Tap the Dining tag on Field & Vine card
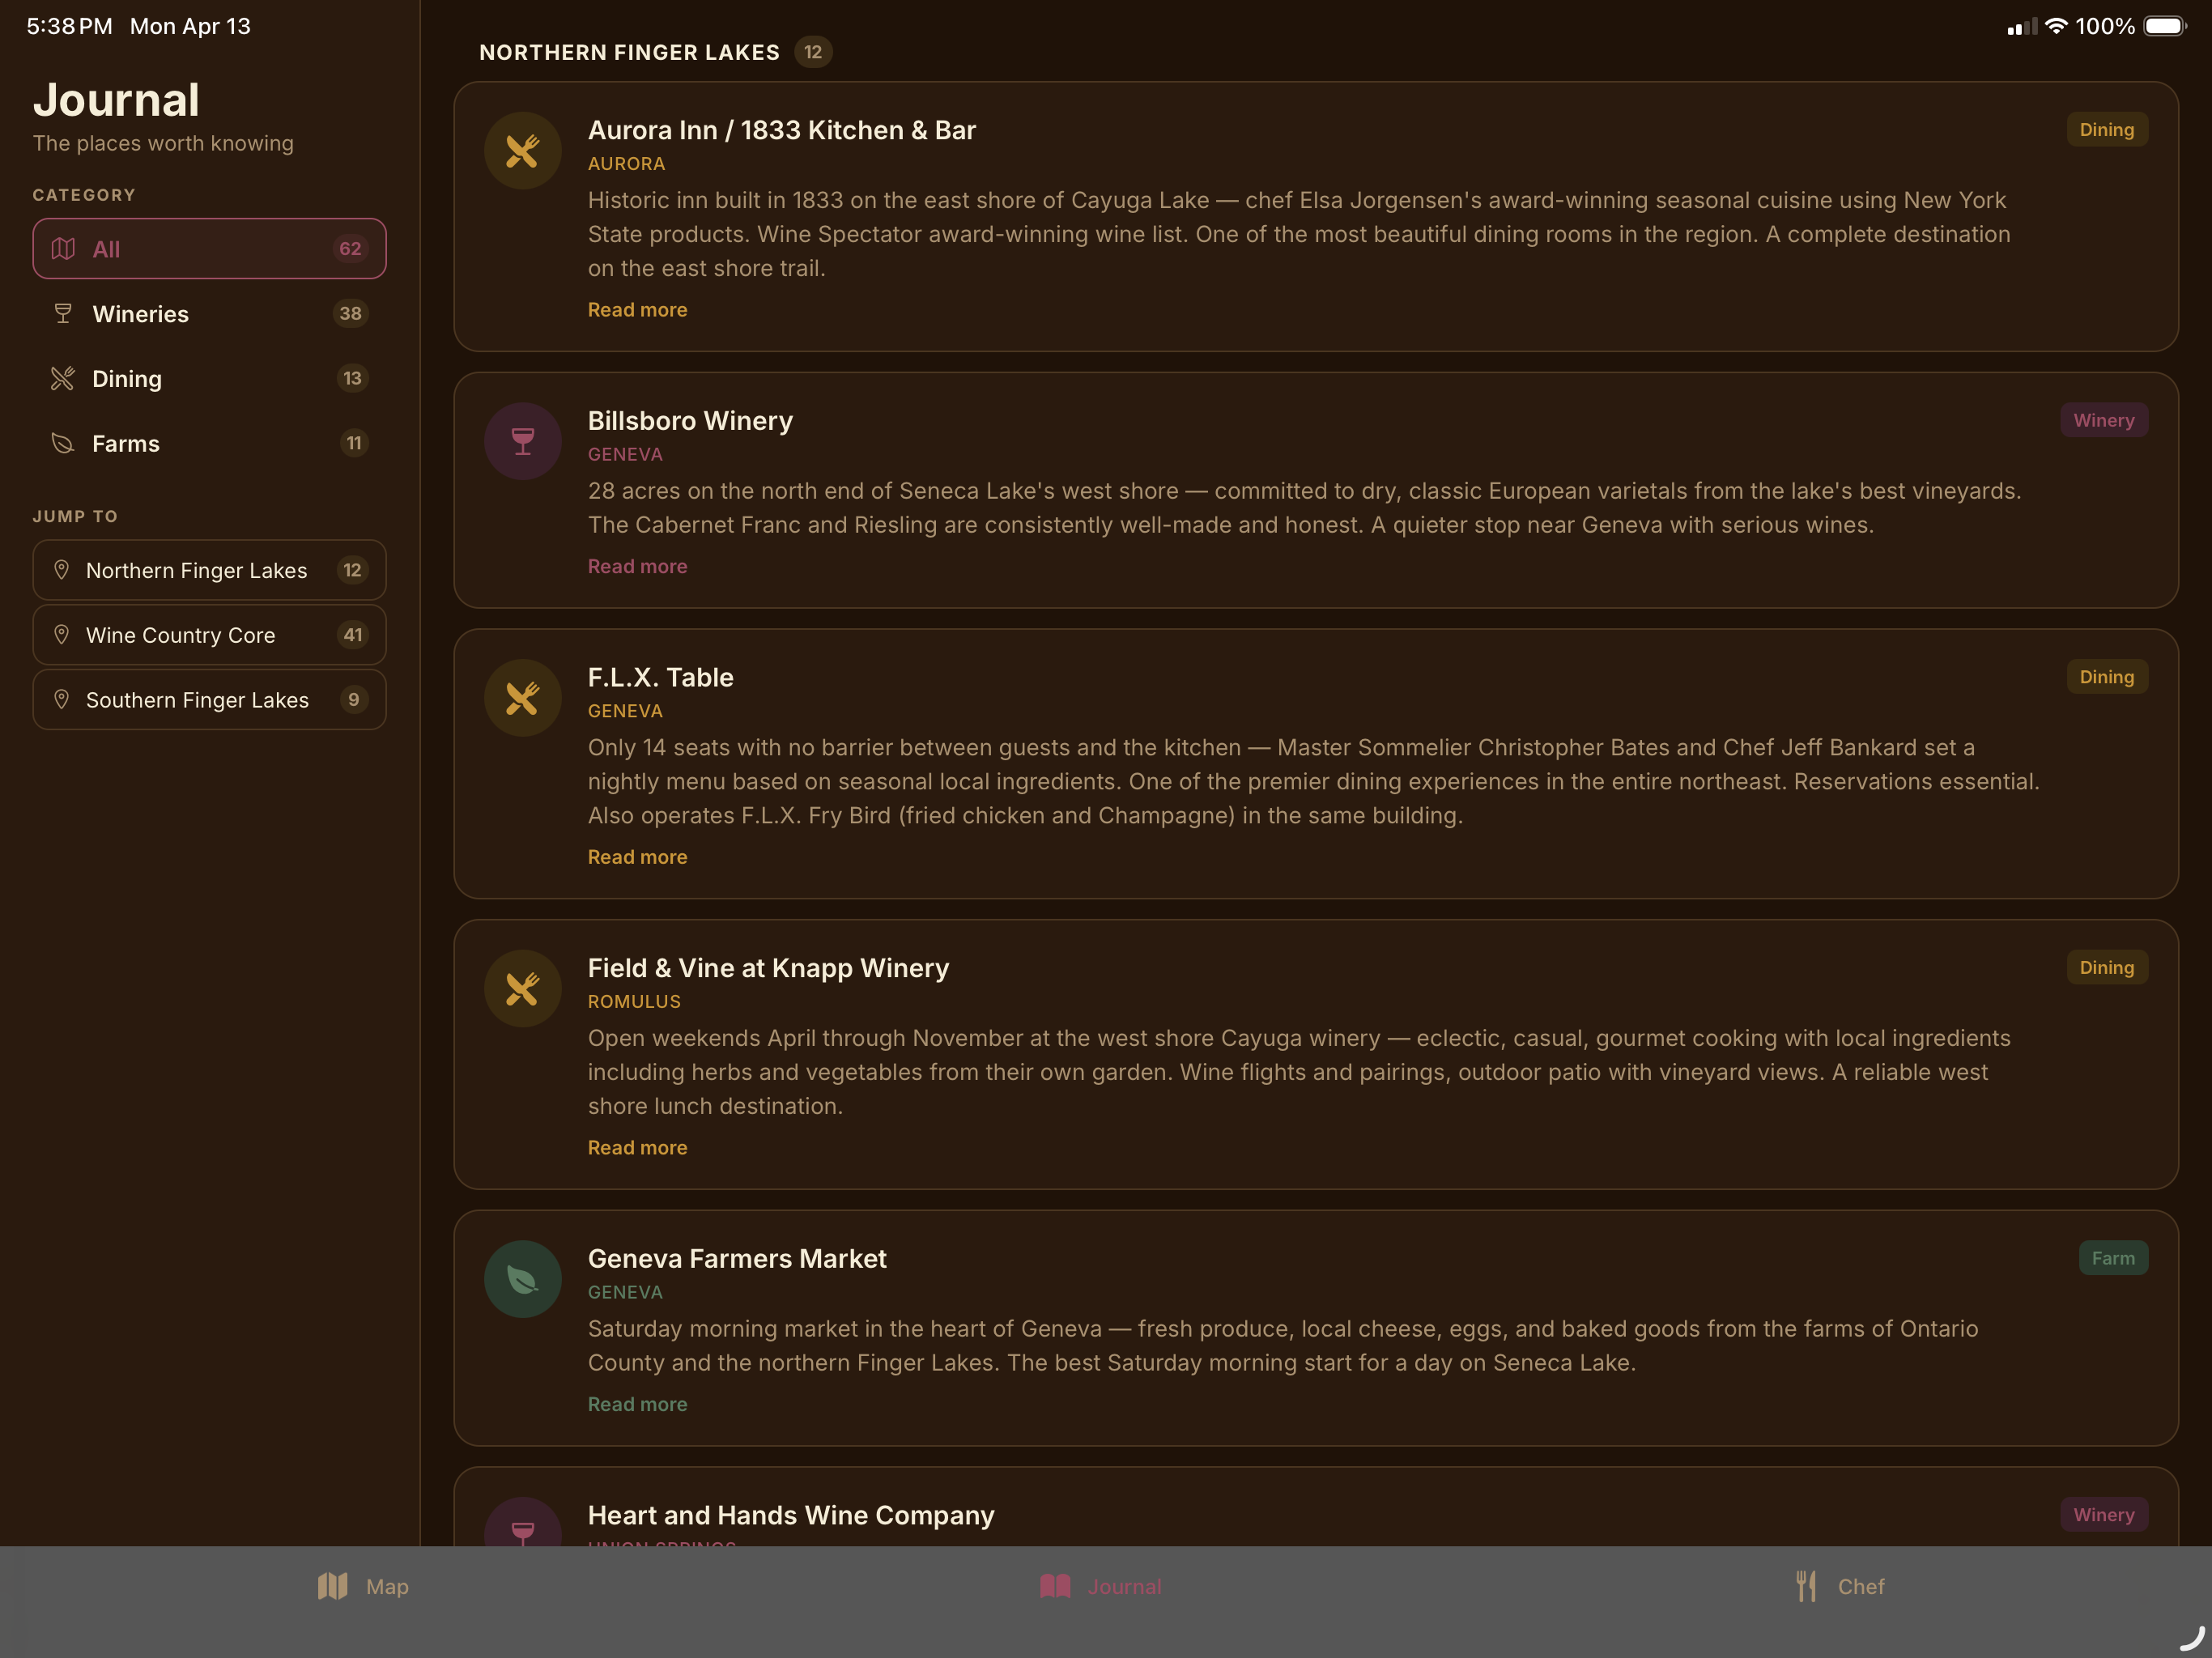The height and width of the screenshot is (1658, 2212). click(x=2107, y=968)
